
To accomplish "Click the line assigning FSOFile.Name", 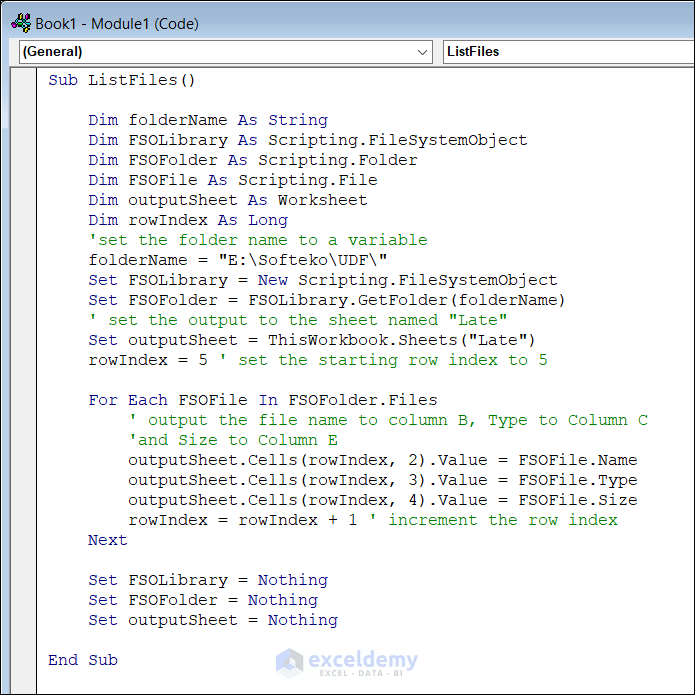I will (383, 460).
